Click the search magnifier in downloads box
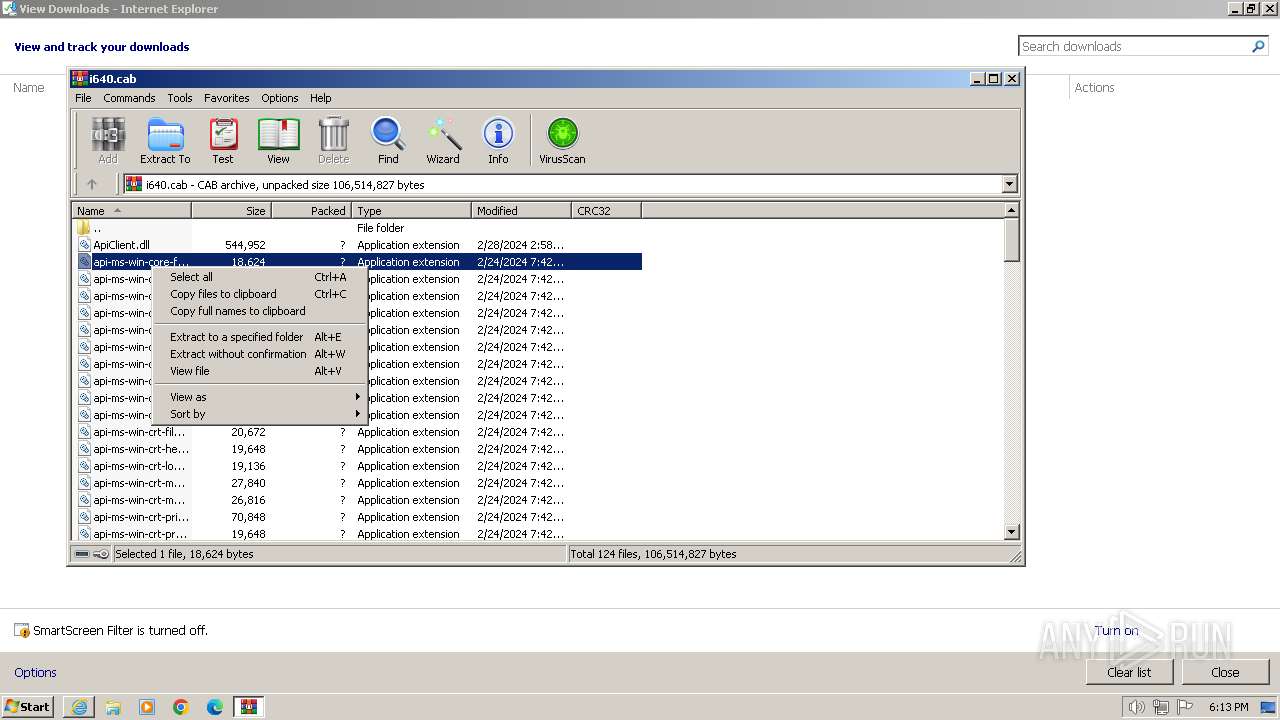Image resolution: width=1280 pixels, height=720 pixels. pos(1259,46)
